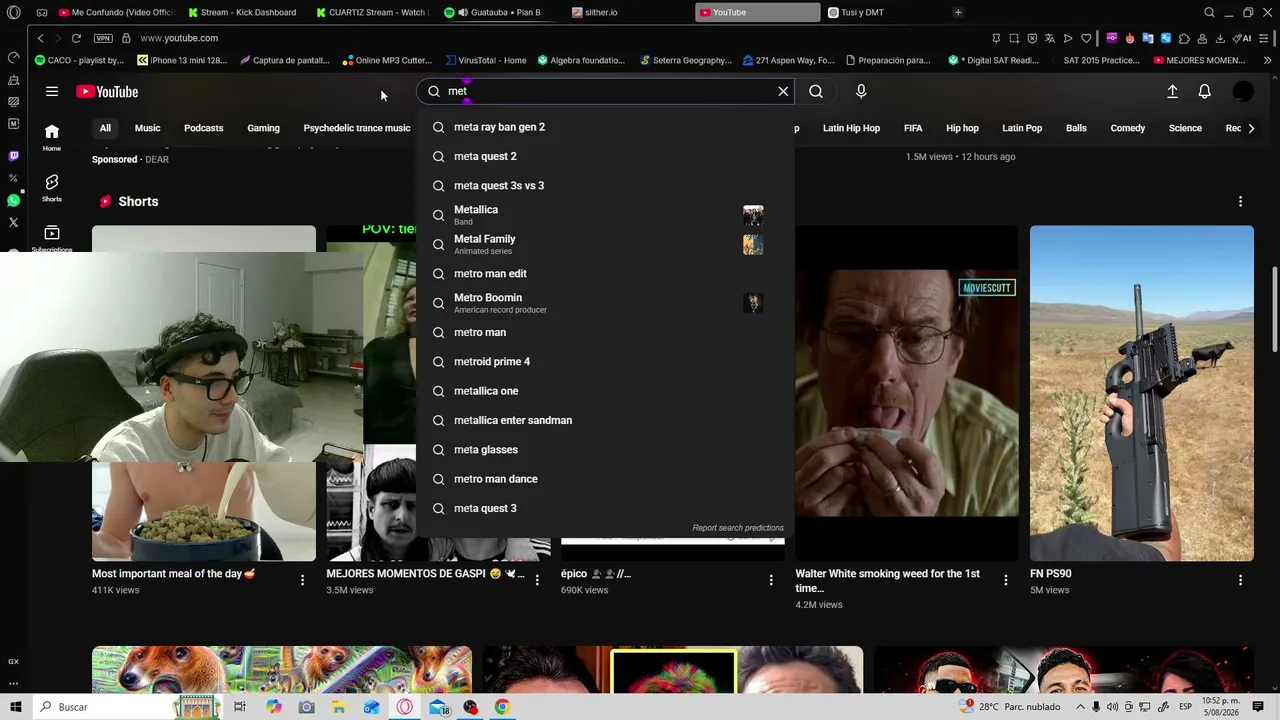
Task: Open the YouTube guide hamburger menu
Action: pos(52,92)
